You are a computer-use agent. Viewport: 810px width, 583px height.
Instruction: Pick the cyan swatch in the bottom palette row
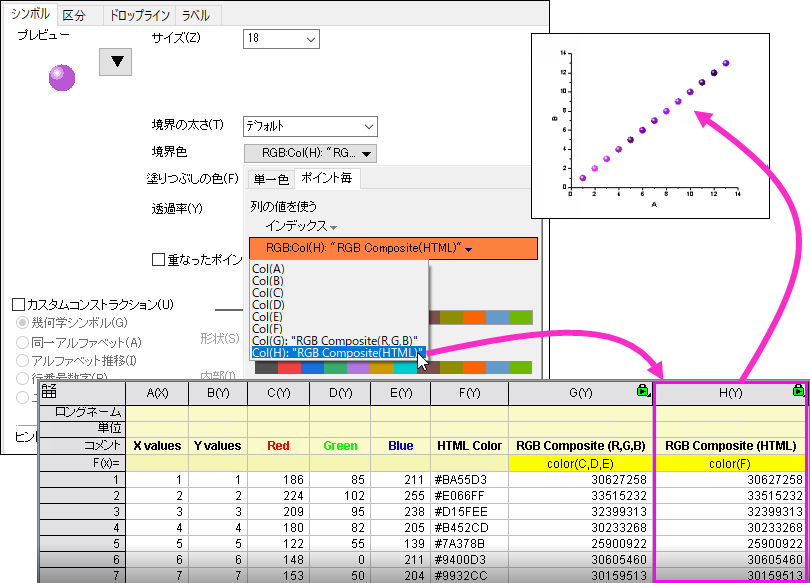406,368
